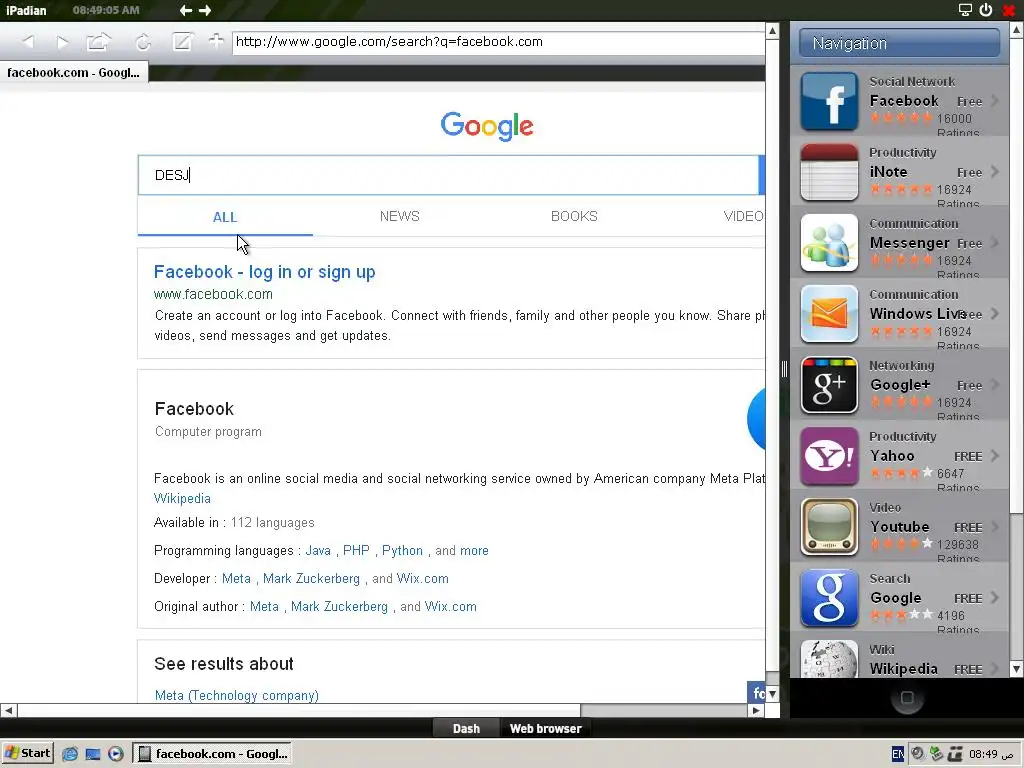Click taskbar facebook.com - Google window button
This screenshot has height=768, width=1024.
pos(212,754)
